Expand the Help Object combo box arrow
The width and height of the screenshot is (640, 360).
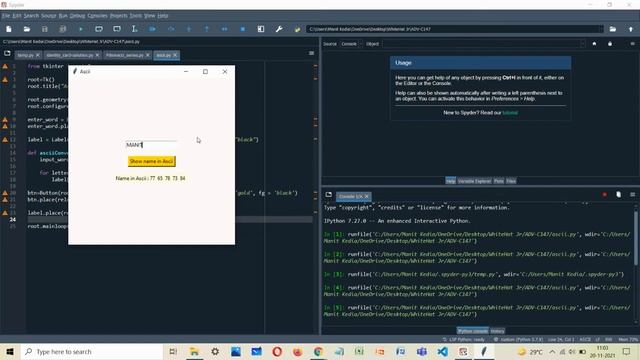tap(582, 44)
